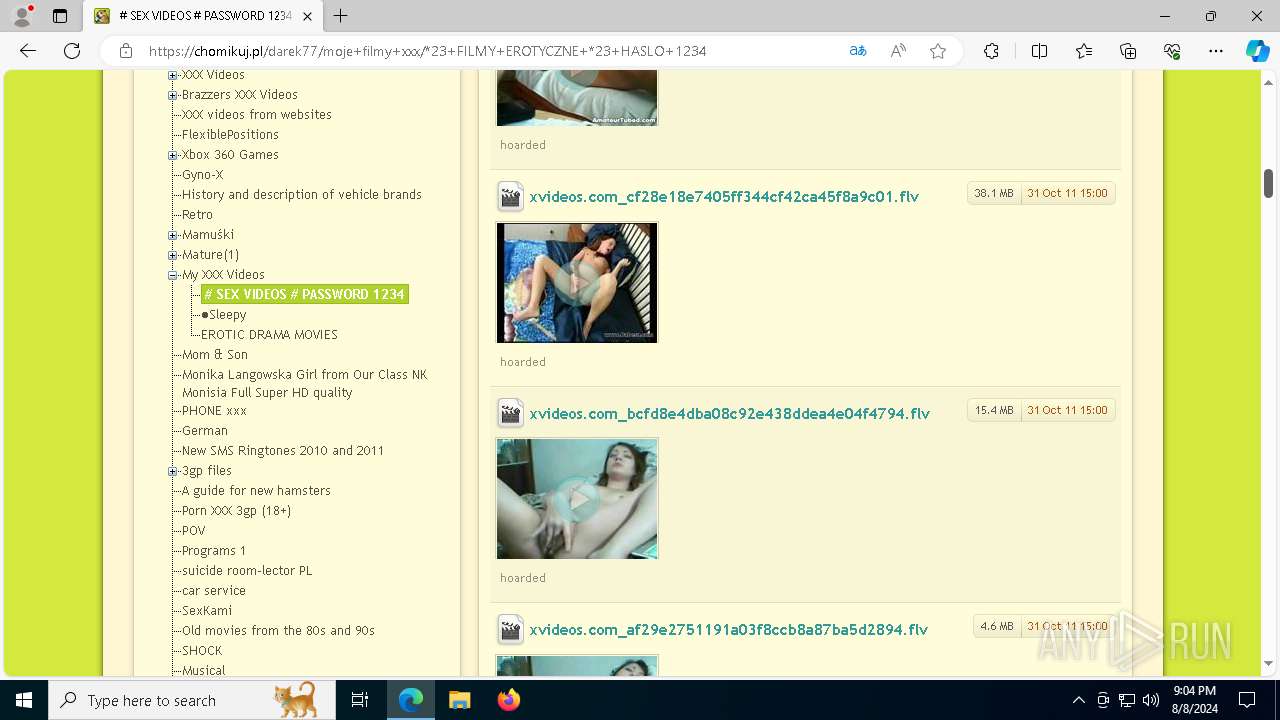This screenshot has width=1280, height=720.
Task: Expand the Mature(1) folder node
Action: (172, 255)
